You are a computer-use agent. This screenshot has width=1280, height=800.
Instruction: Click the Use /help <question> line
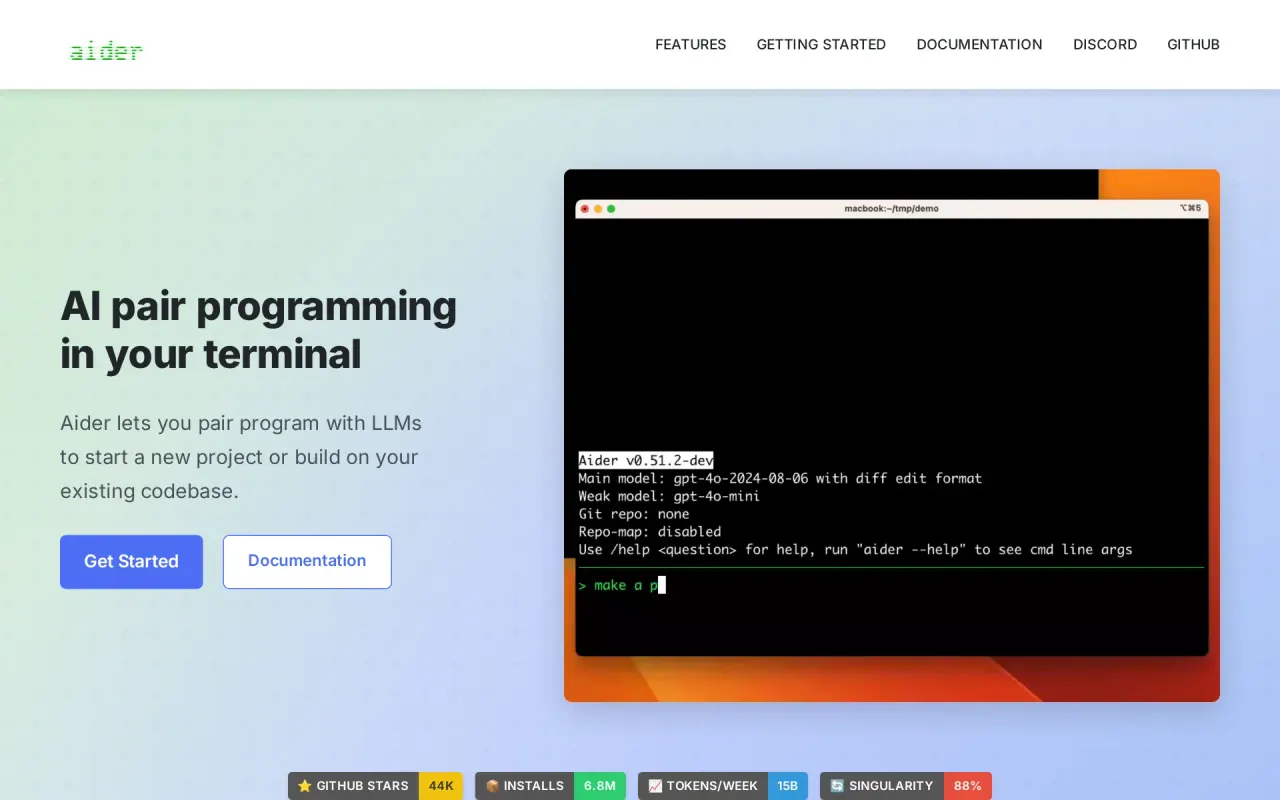pos(855,550)
